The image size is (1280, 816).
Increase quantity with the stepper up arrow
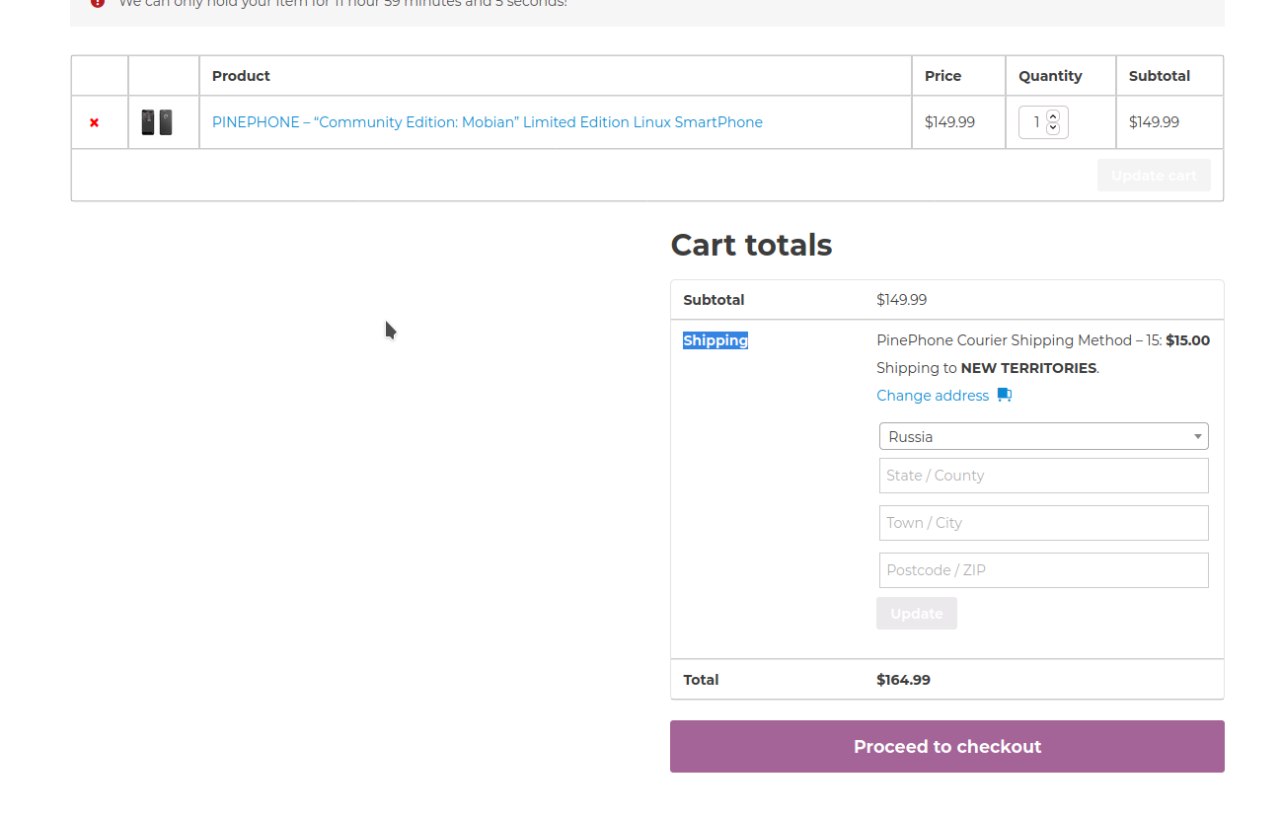pyautogui.click(x=1053, y=116)
